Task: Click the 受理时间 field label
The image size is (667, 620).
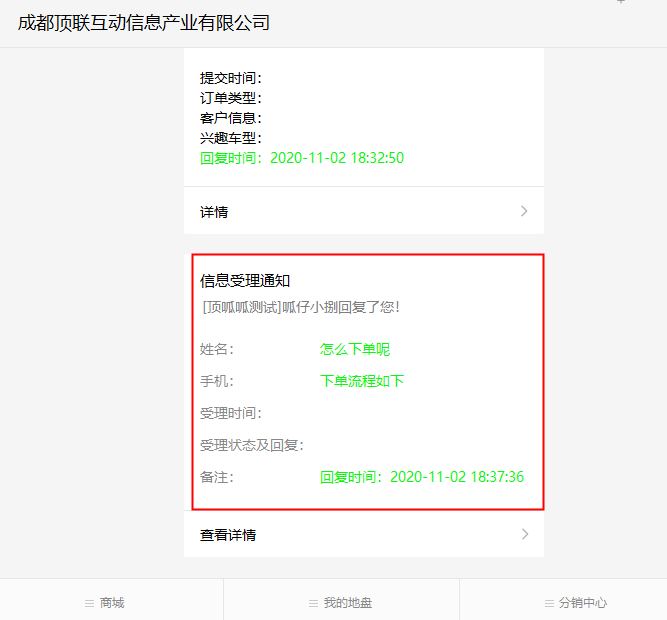Action: (231, 413)
